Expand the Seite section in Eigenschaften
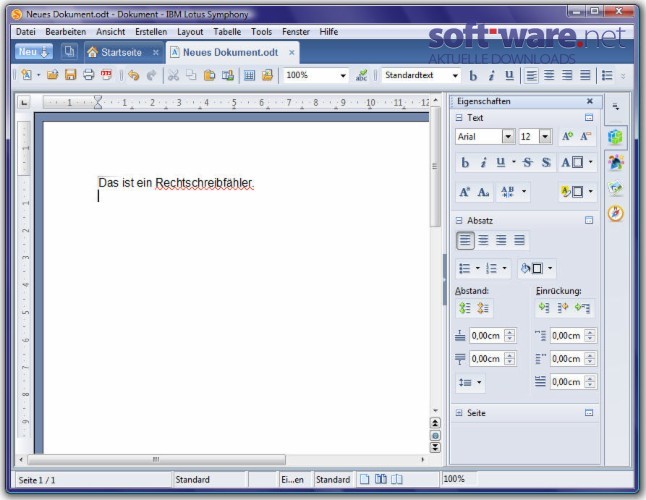 459,413
